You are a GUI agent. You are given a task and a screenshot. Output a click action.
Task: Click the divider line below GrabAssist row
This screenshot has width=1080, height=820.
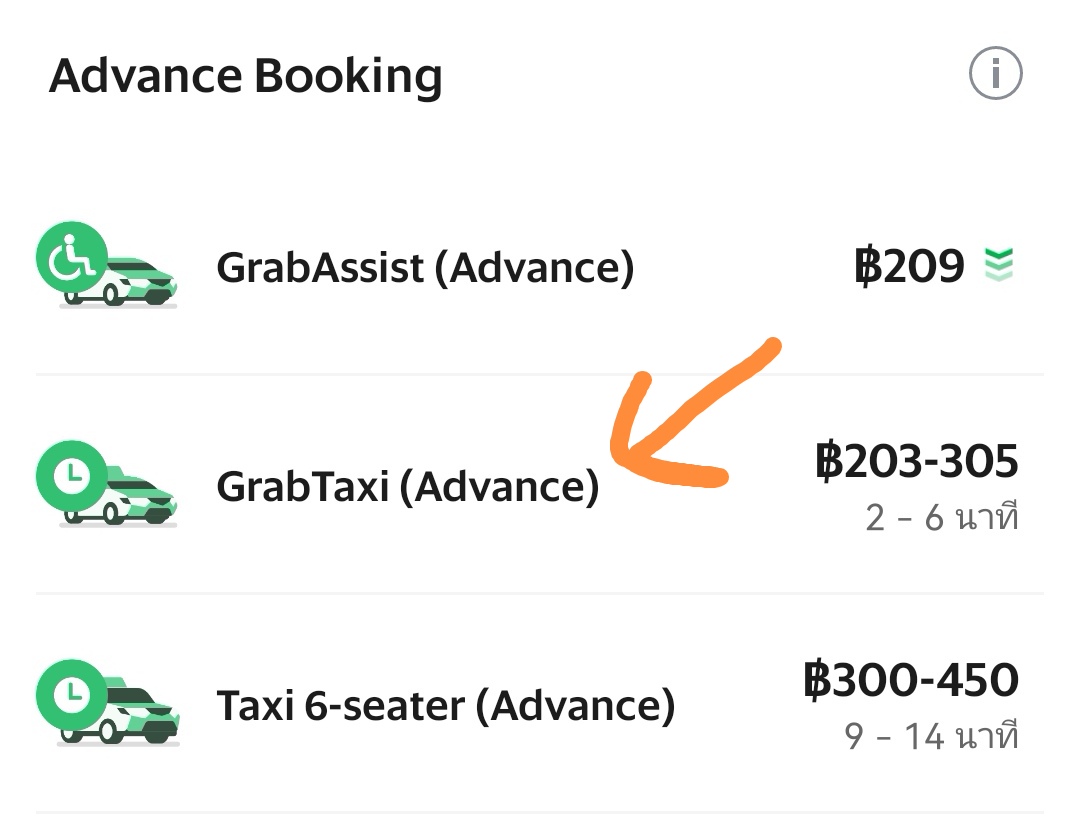[540, 375]
